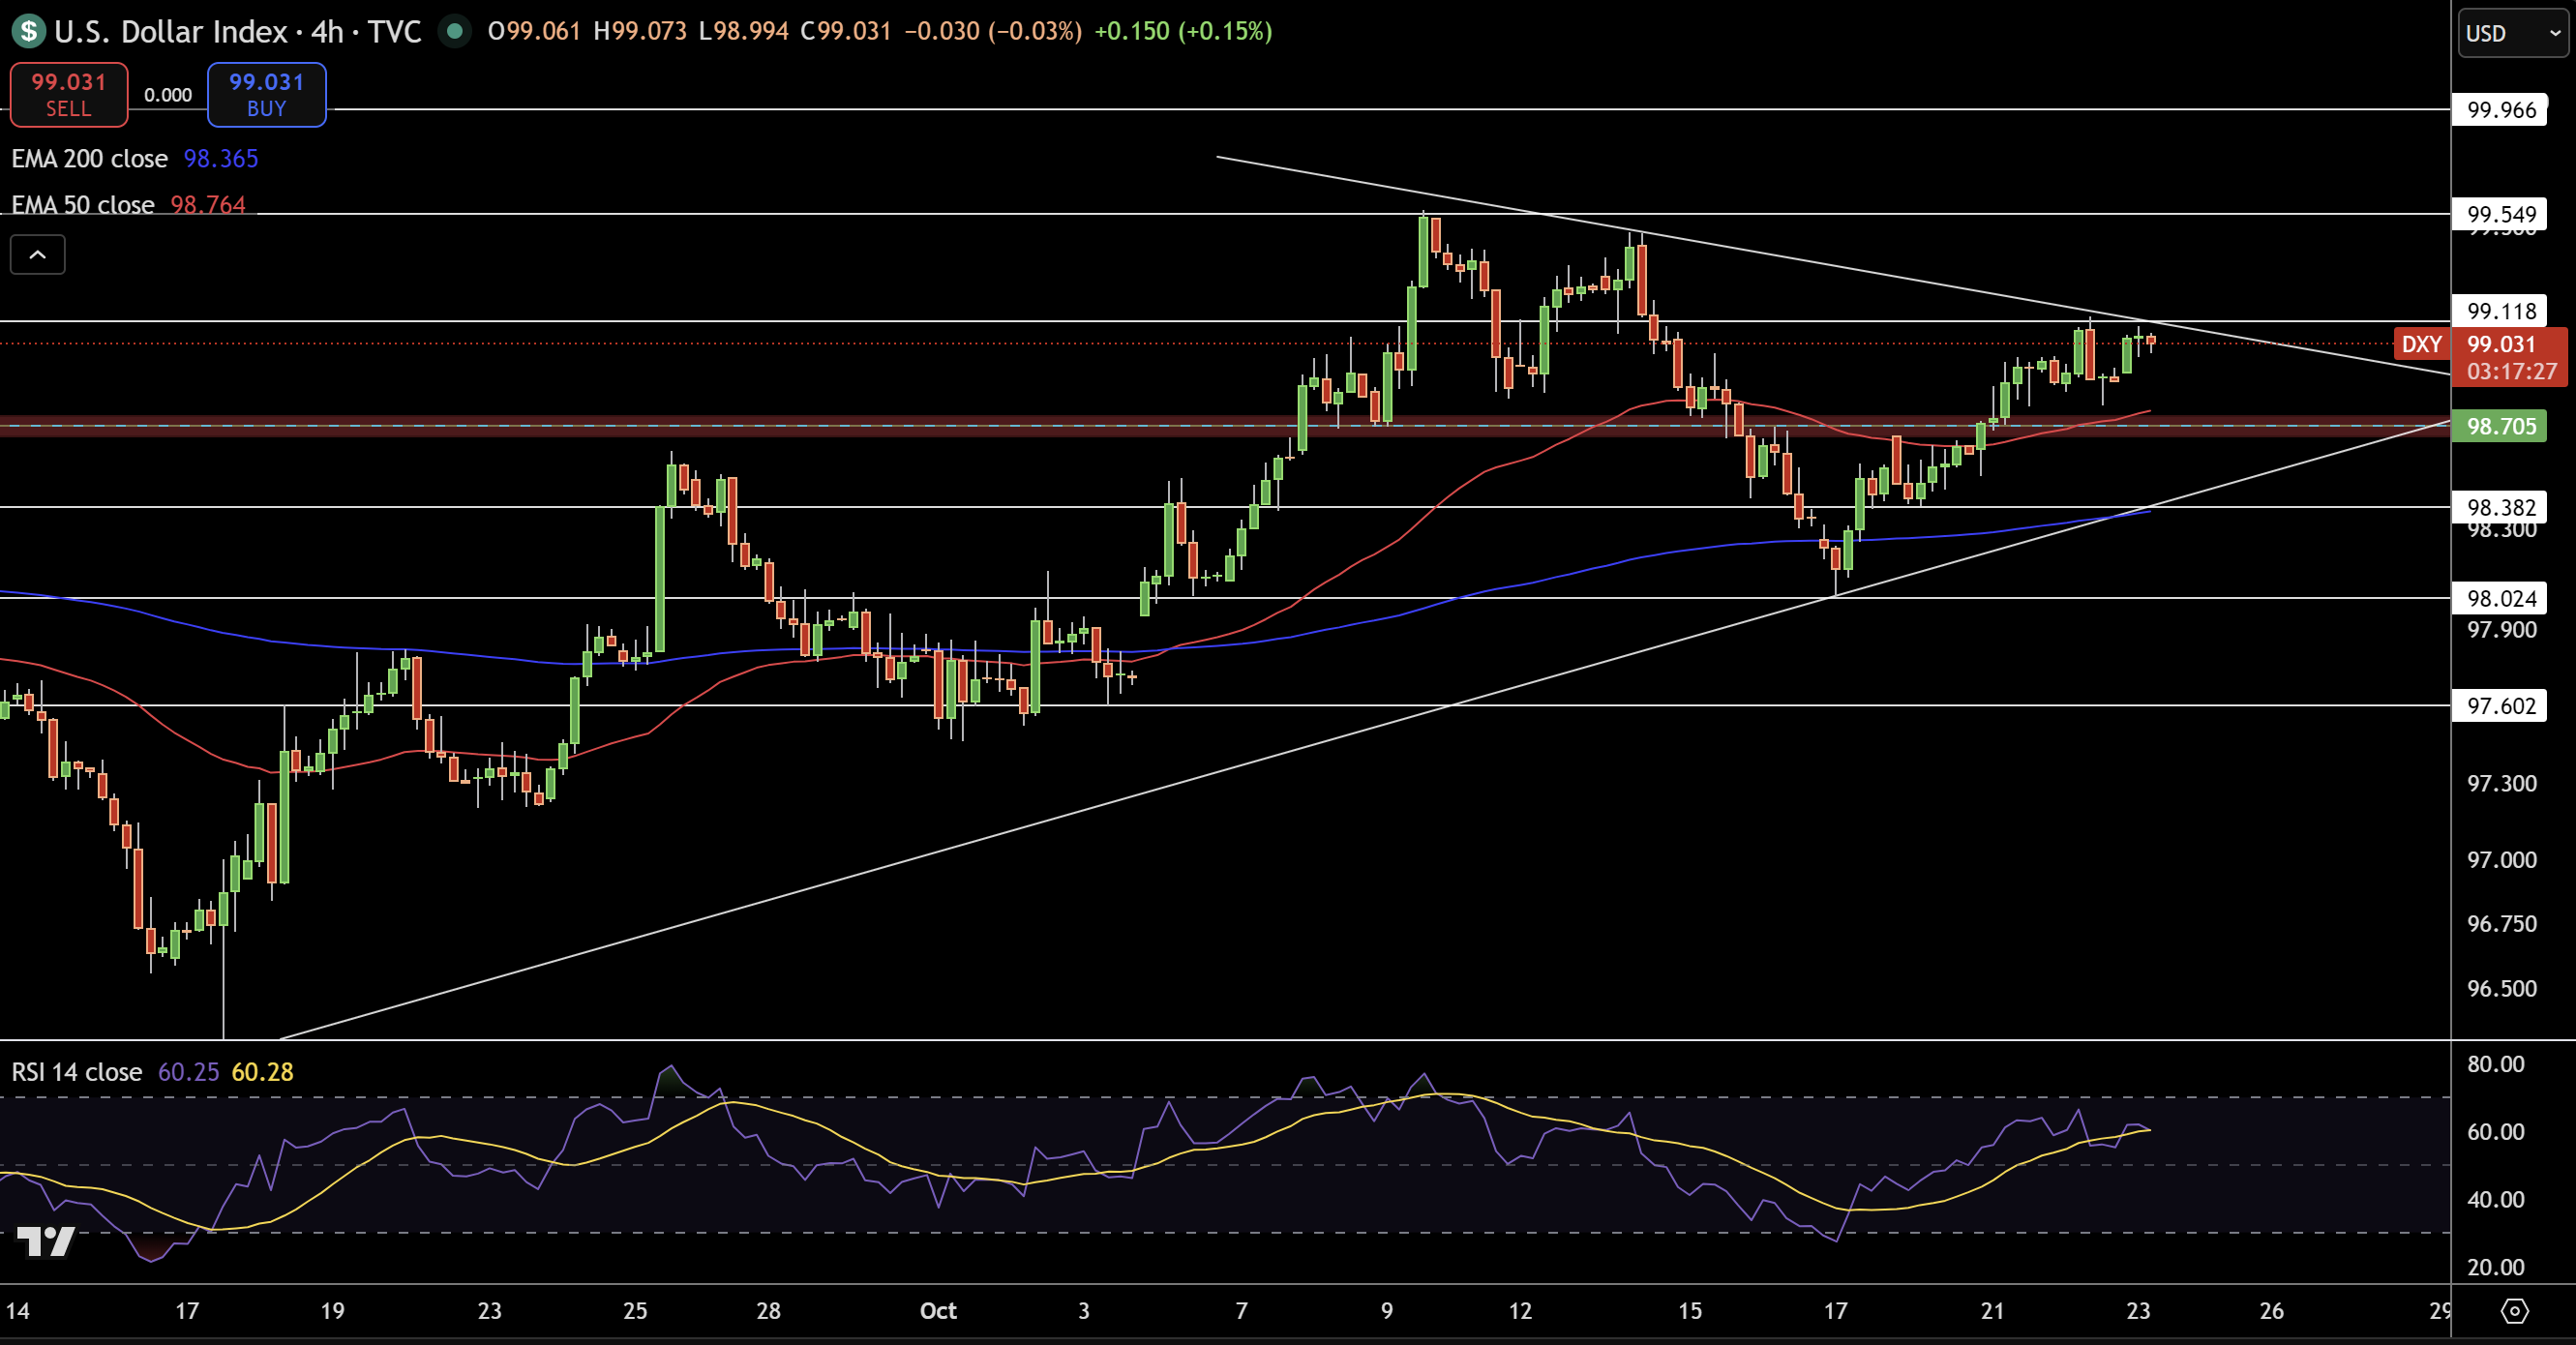This screenshot has height=1345, width=2576.
Task: Select the 99.966 horizontal line price label
Action: [x=2500, y=110]
